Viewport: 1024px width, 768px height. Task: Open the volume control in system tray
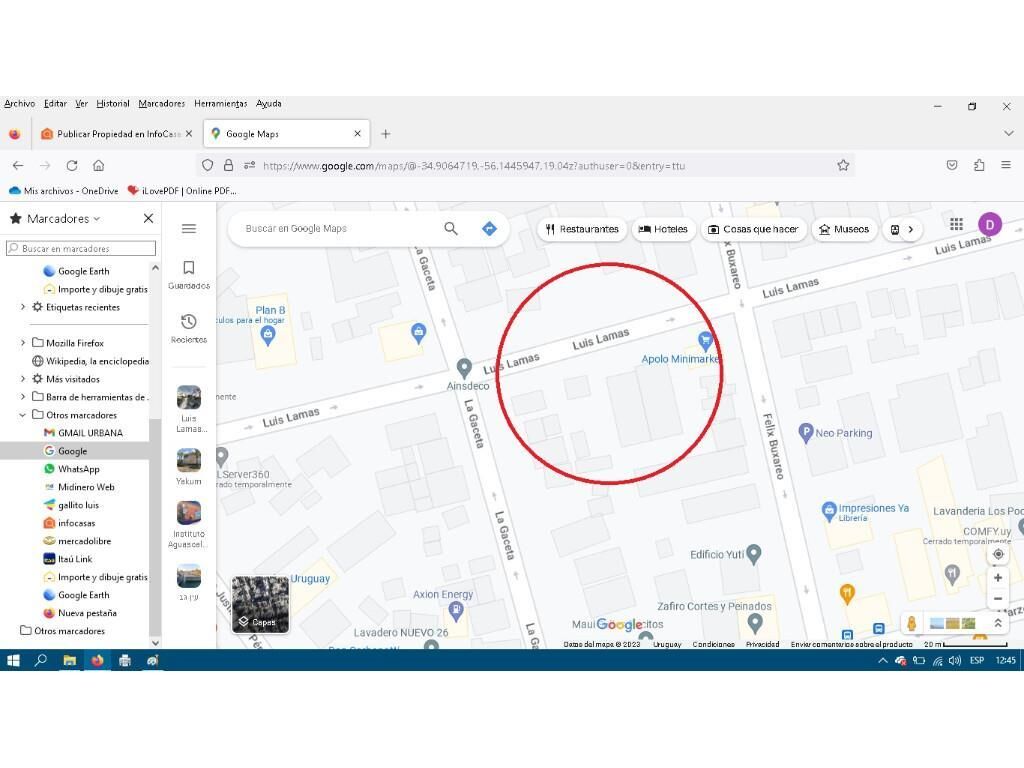click(x=955, y=660)
